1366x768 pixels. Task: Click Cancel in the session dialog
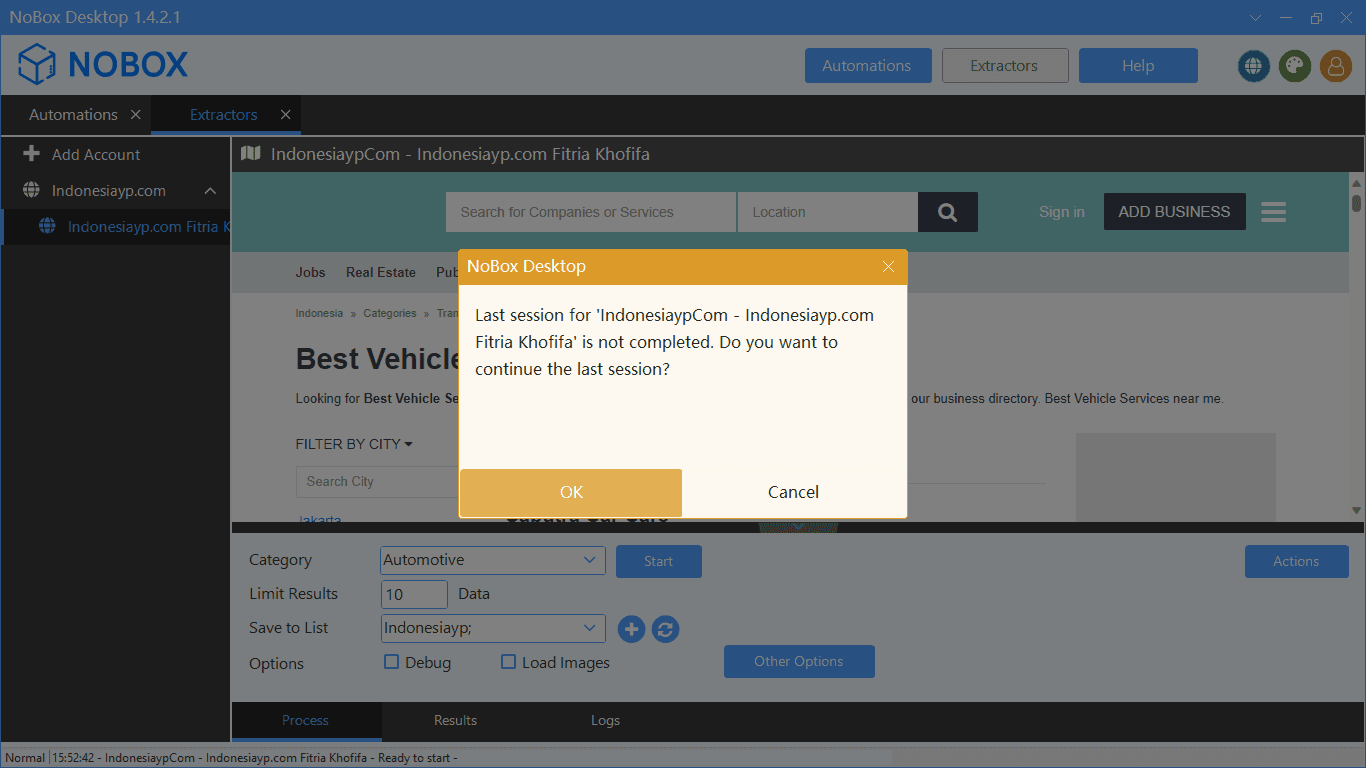coord(793,492)
